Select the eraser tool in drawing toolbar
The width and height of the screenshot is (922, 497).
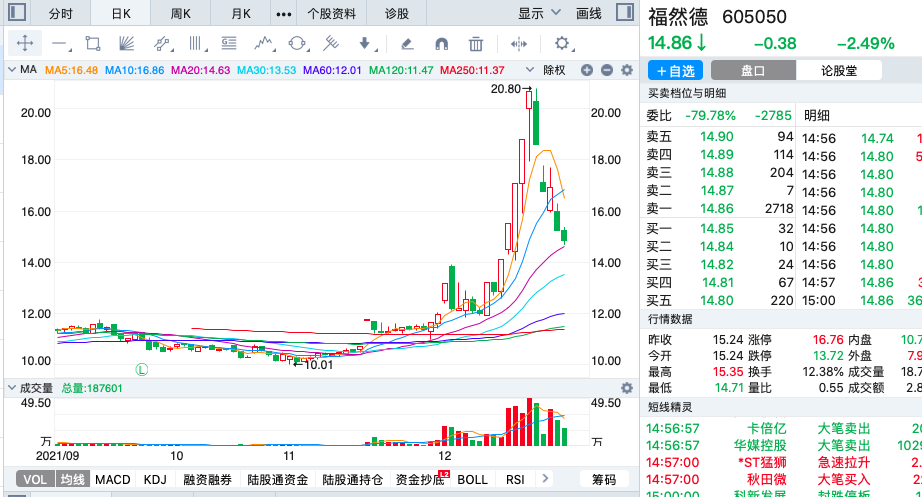click(x=407, y=44)
